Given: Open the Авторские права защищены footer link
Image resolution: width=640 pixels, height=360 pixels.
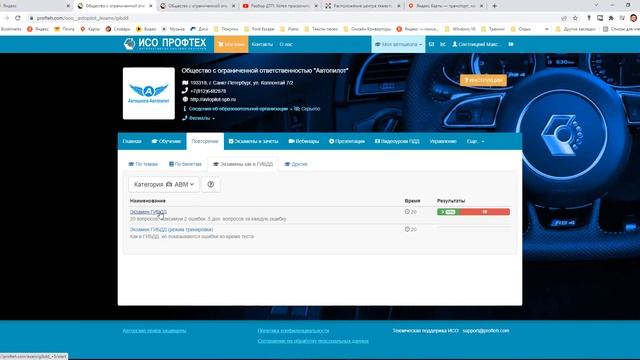Looking at the screenshot, I should coord(154,331).
